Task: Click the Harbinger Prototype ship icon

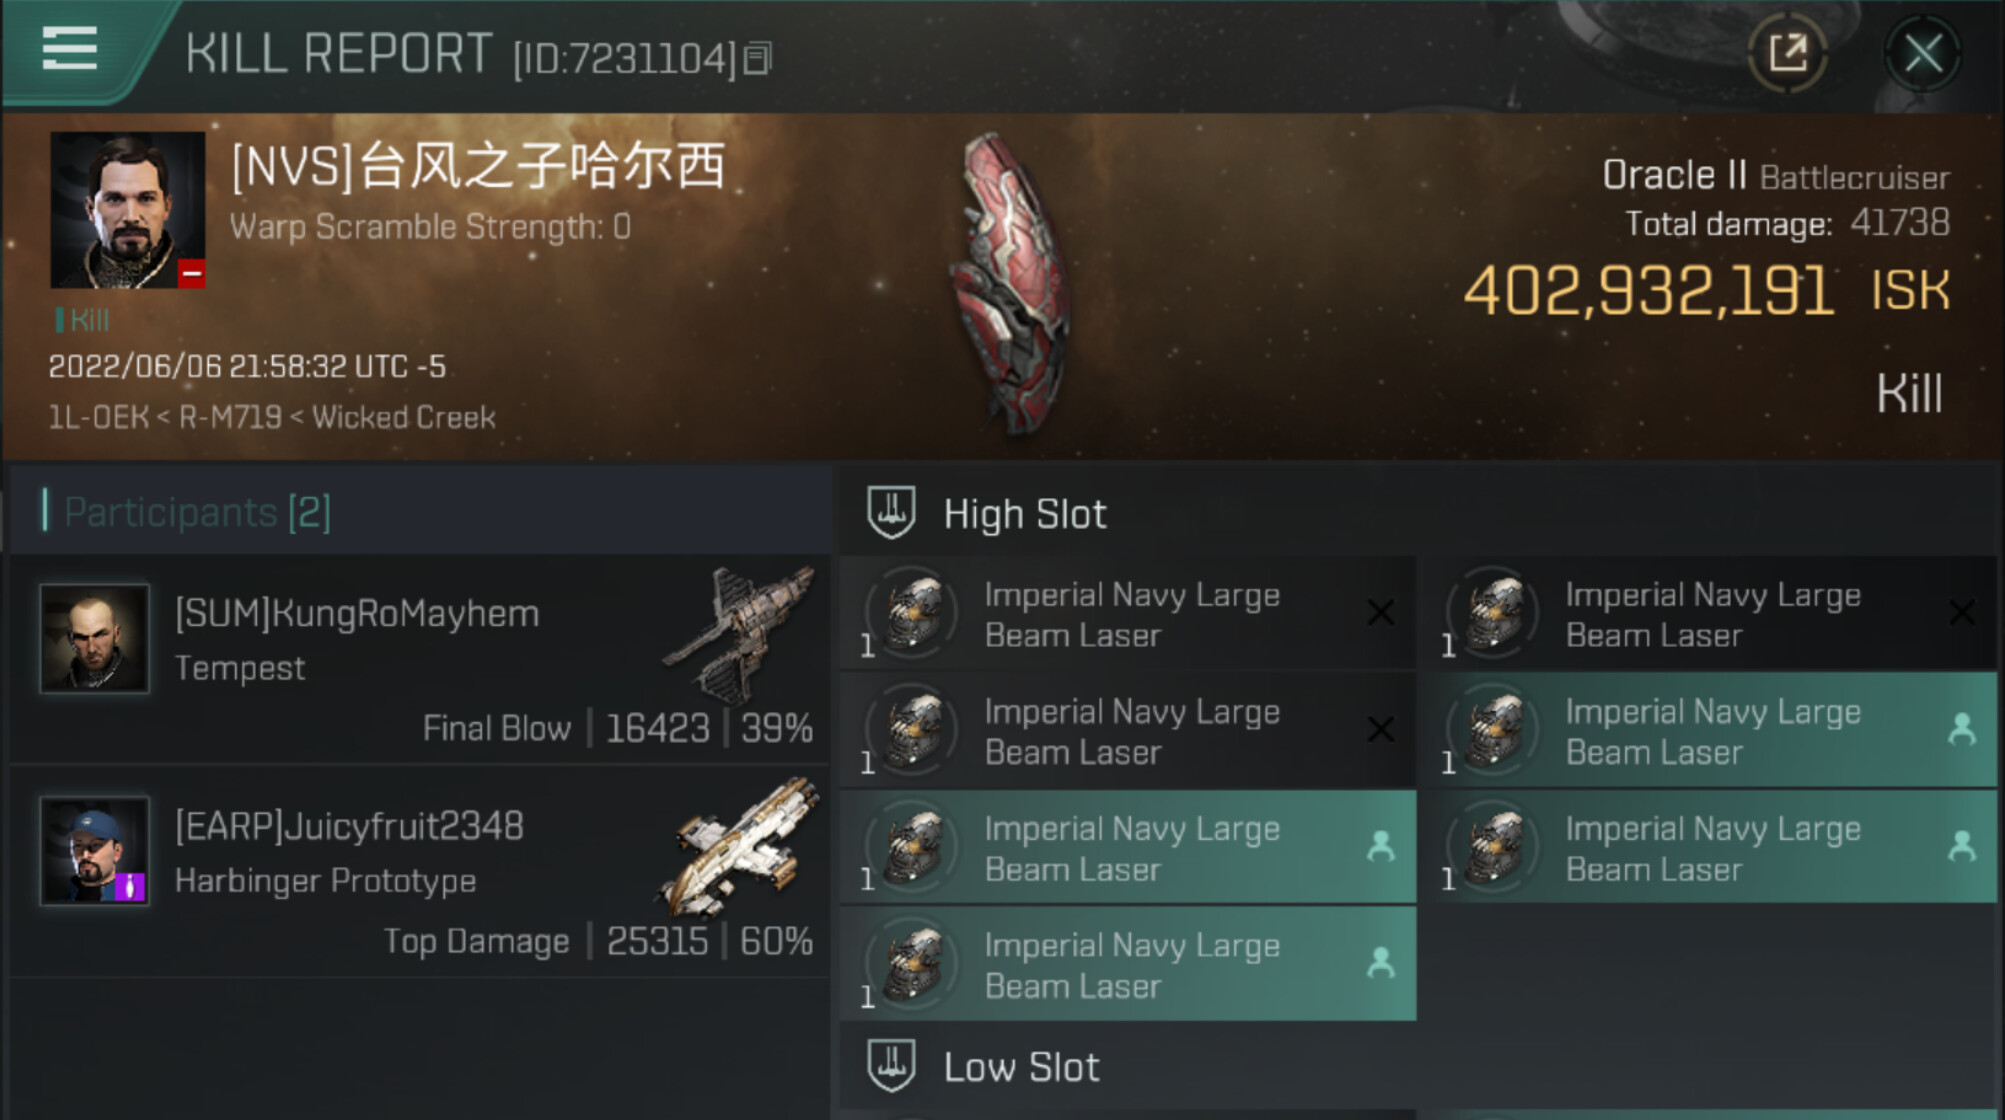Action: [x=740, y=846]
